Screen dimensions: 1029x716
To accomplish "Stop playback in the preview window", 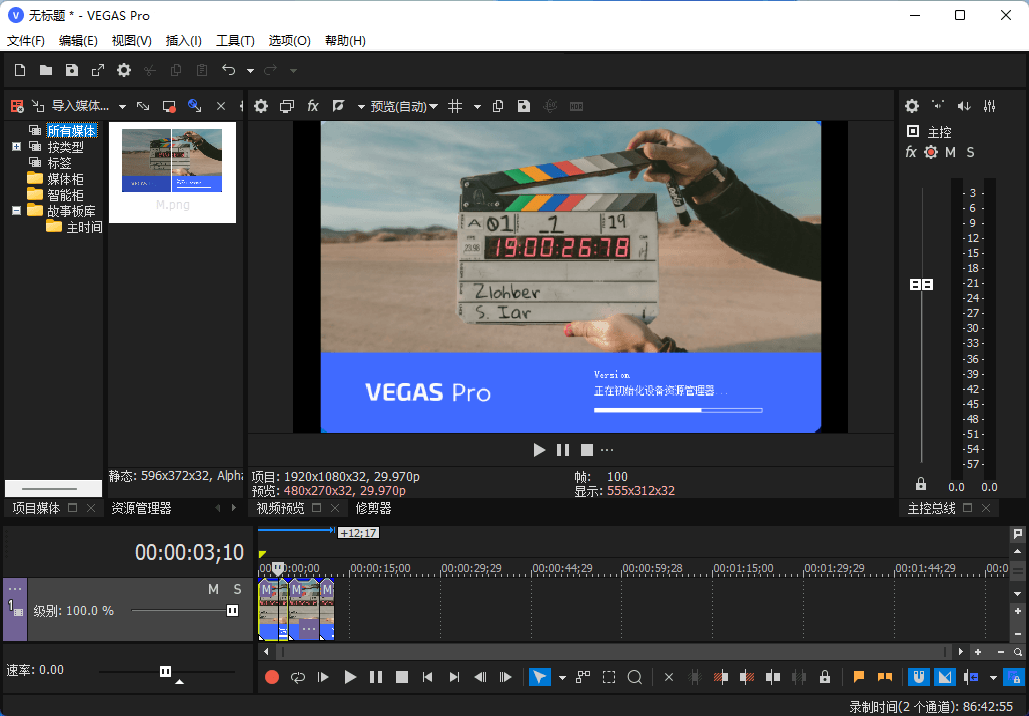I will click(587, 450).
